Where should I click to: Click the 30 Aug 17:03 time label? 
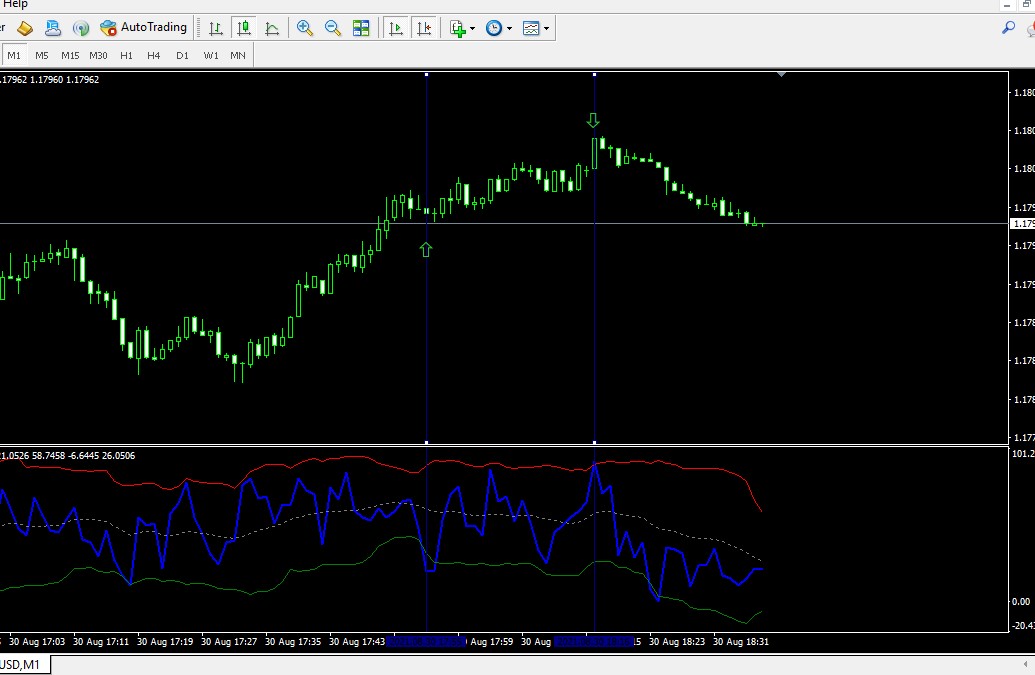[x=37, y=641]
